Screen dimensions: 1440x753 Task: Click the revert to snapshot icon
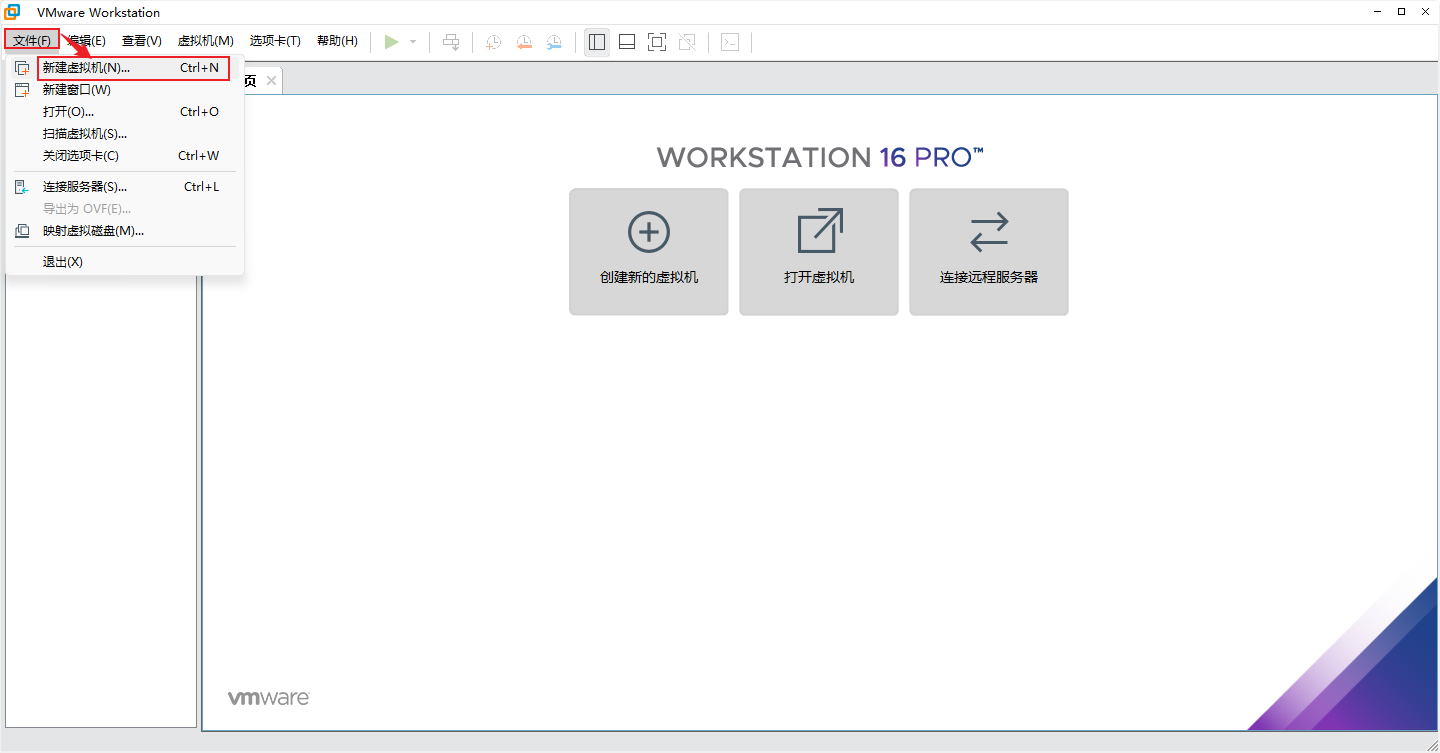point(524,42)
